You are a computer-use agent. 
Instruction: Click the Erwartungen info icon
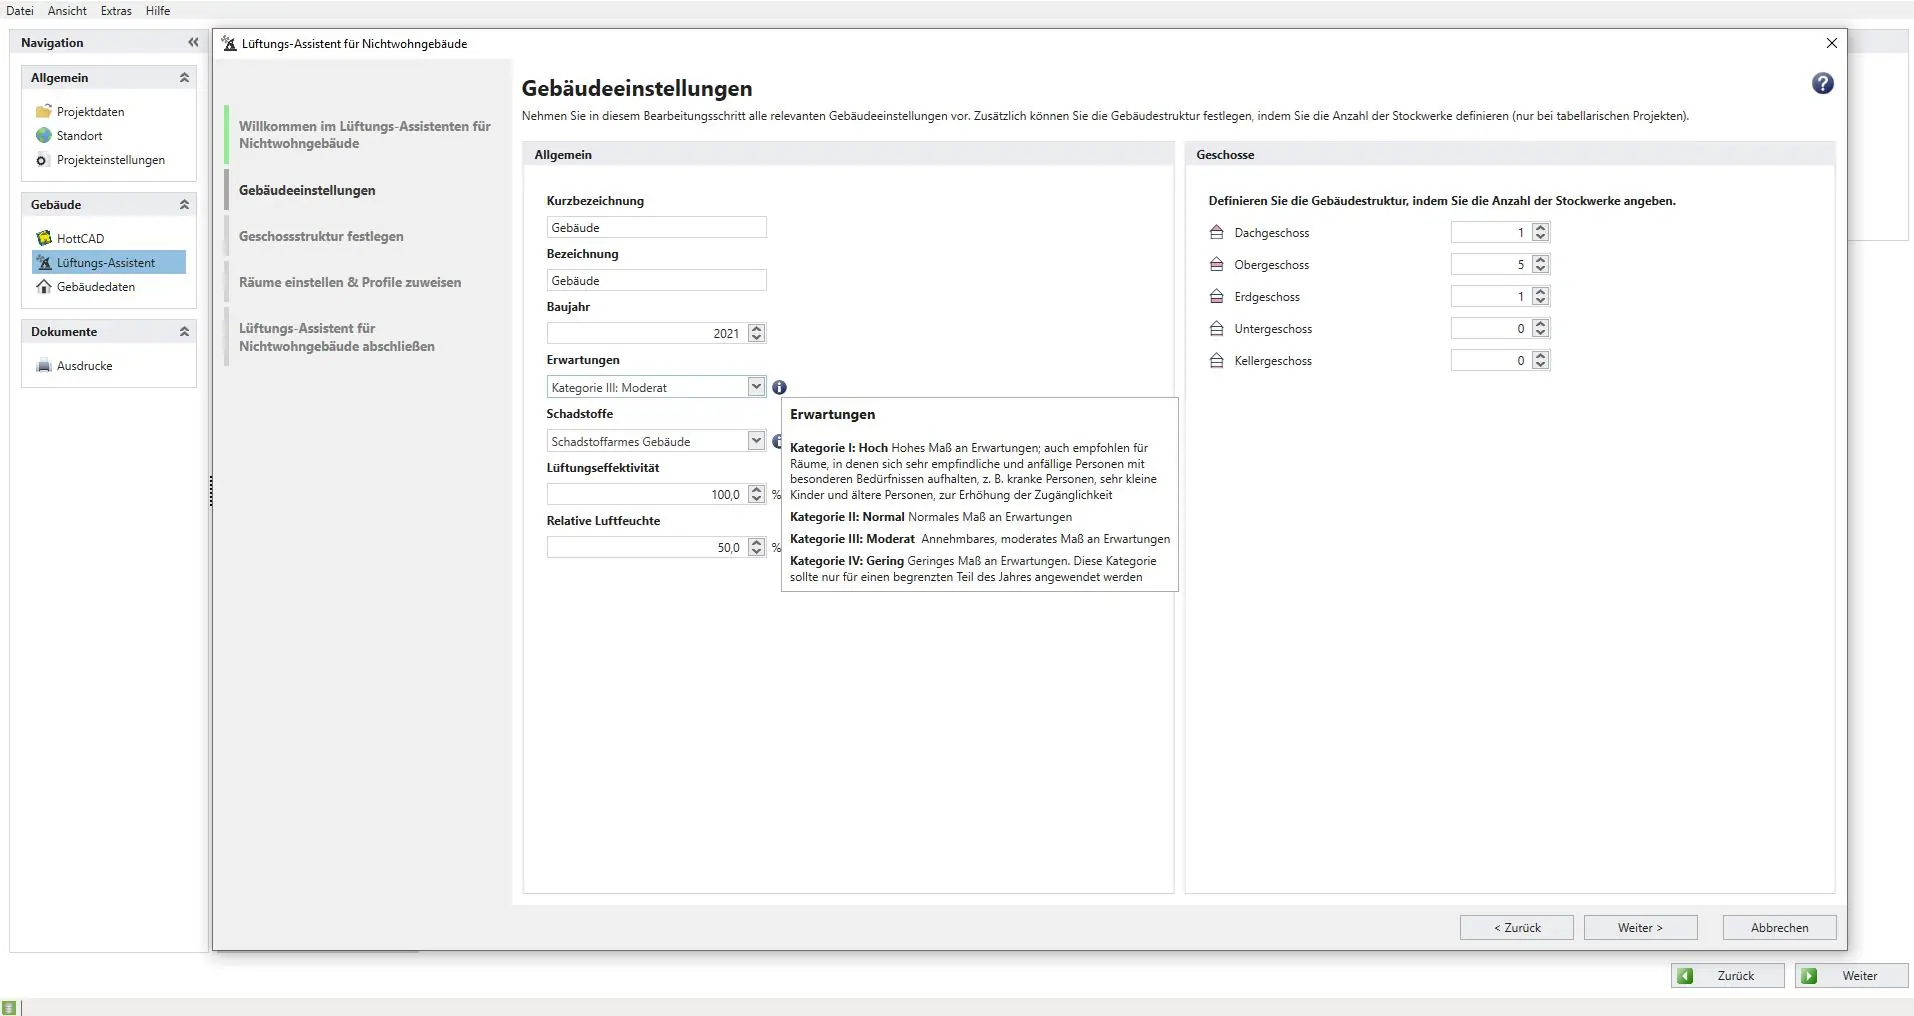click(779, 388)
